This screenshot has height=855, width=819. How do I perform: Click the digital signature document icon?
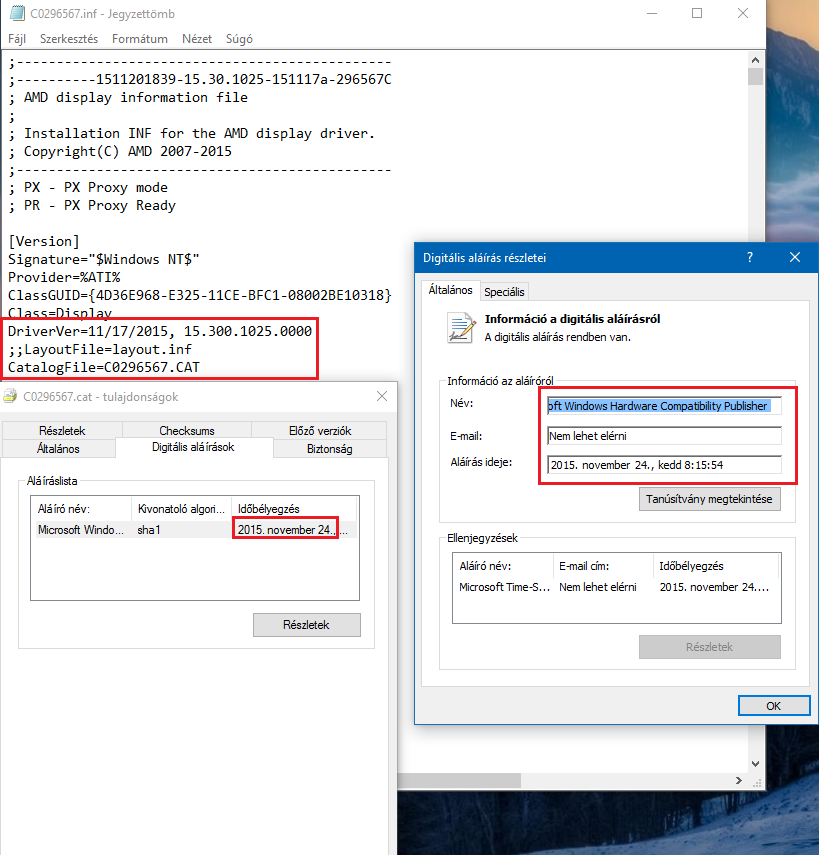click(461, 327)
